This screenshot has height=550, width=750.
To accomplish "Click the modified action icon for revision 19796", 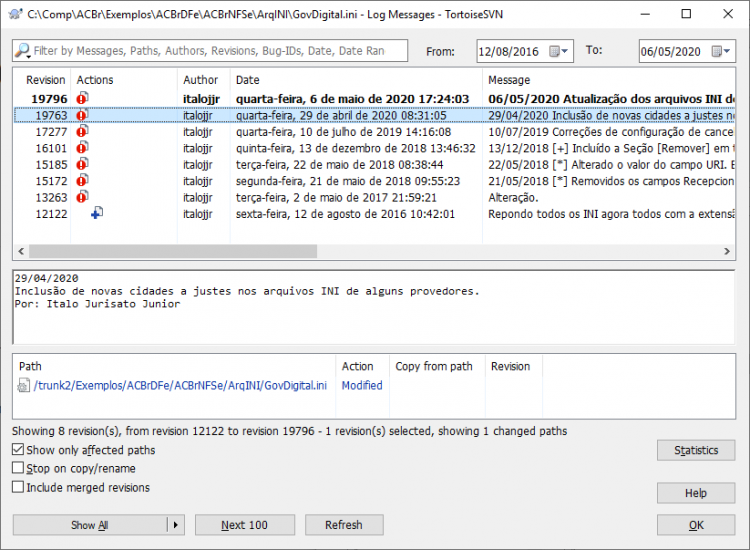I will pos(82,98).
